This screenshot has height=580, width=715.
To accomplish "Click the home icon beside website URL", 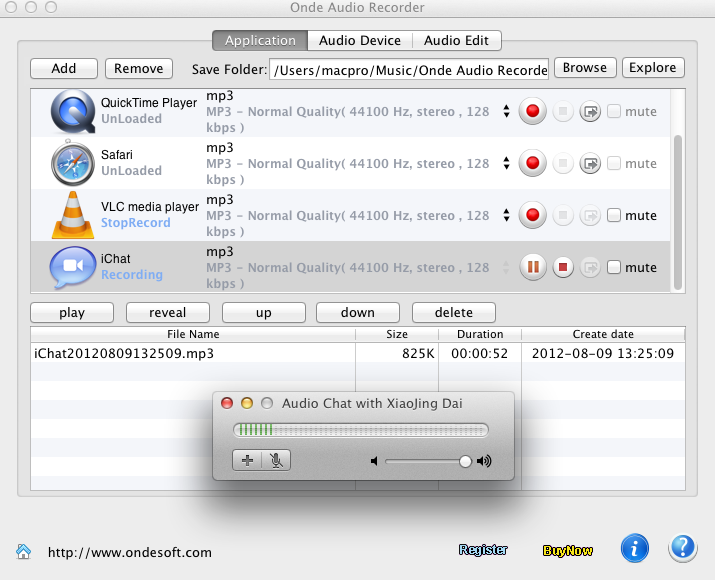I will coord(23,551).
